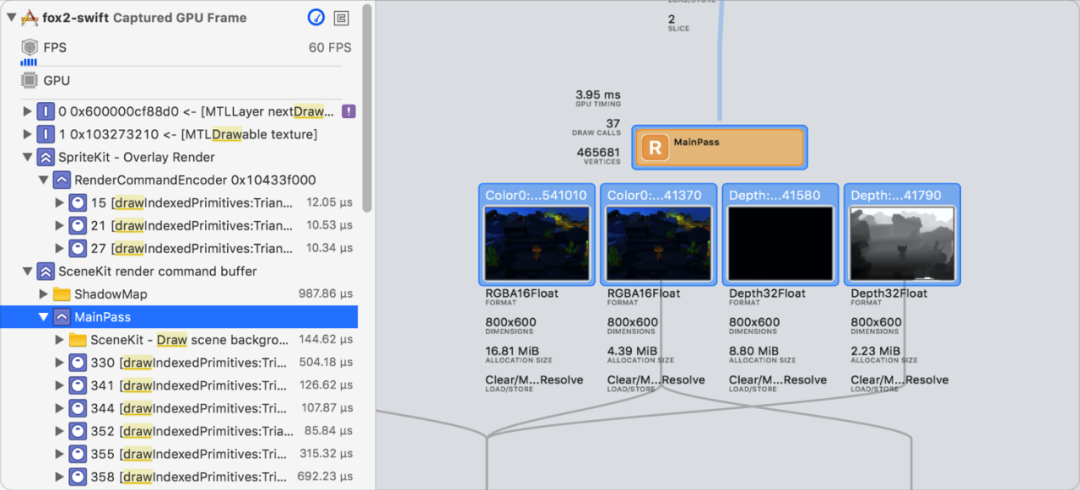Screen dimensions: 1080x490
Task: Open the Depth:...41790 grayscale depth thumbnail
Action: pyautogui.click(x=902, y=244)
